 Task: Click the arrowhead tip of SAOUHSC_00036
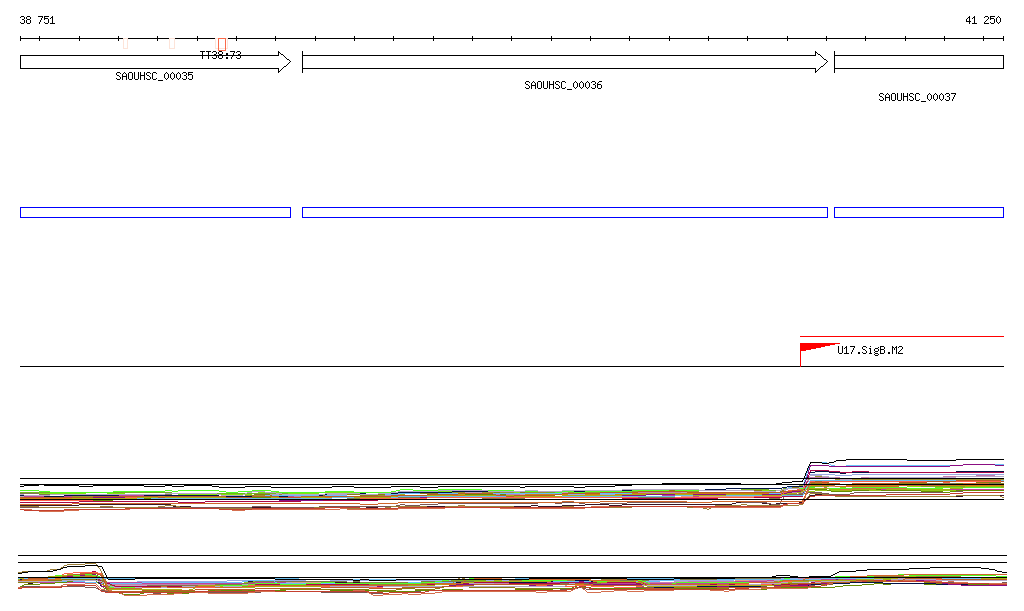pos(824,62)
